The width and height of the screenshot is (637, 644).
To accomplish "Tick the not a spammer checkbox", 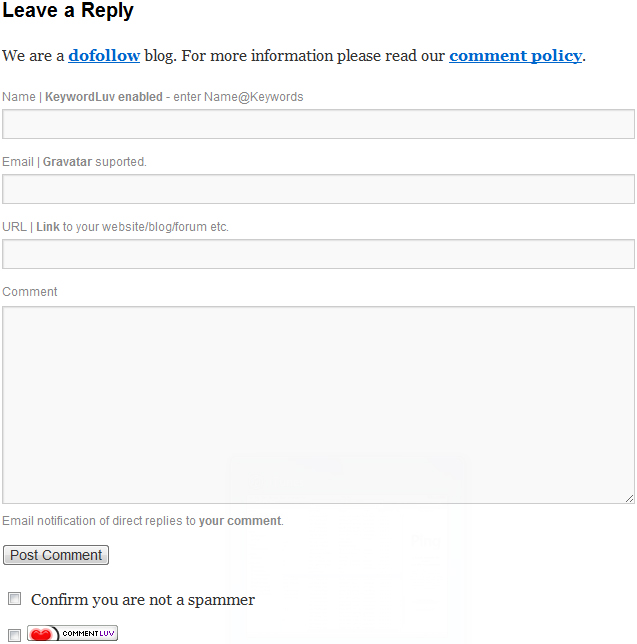I will (14, 599).
